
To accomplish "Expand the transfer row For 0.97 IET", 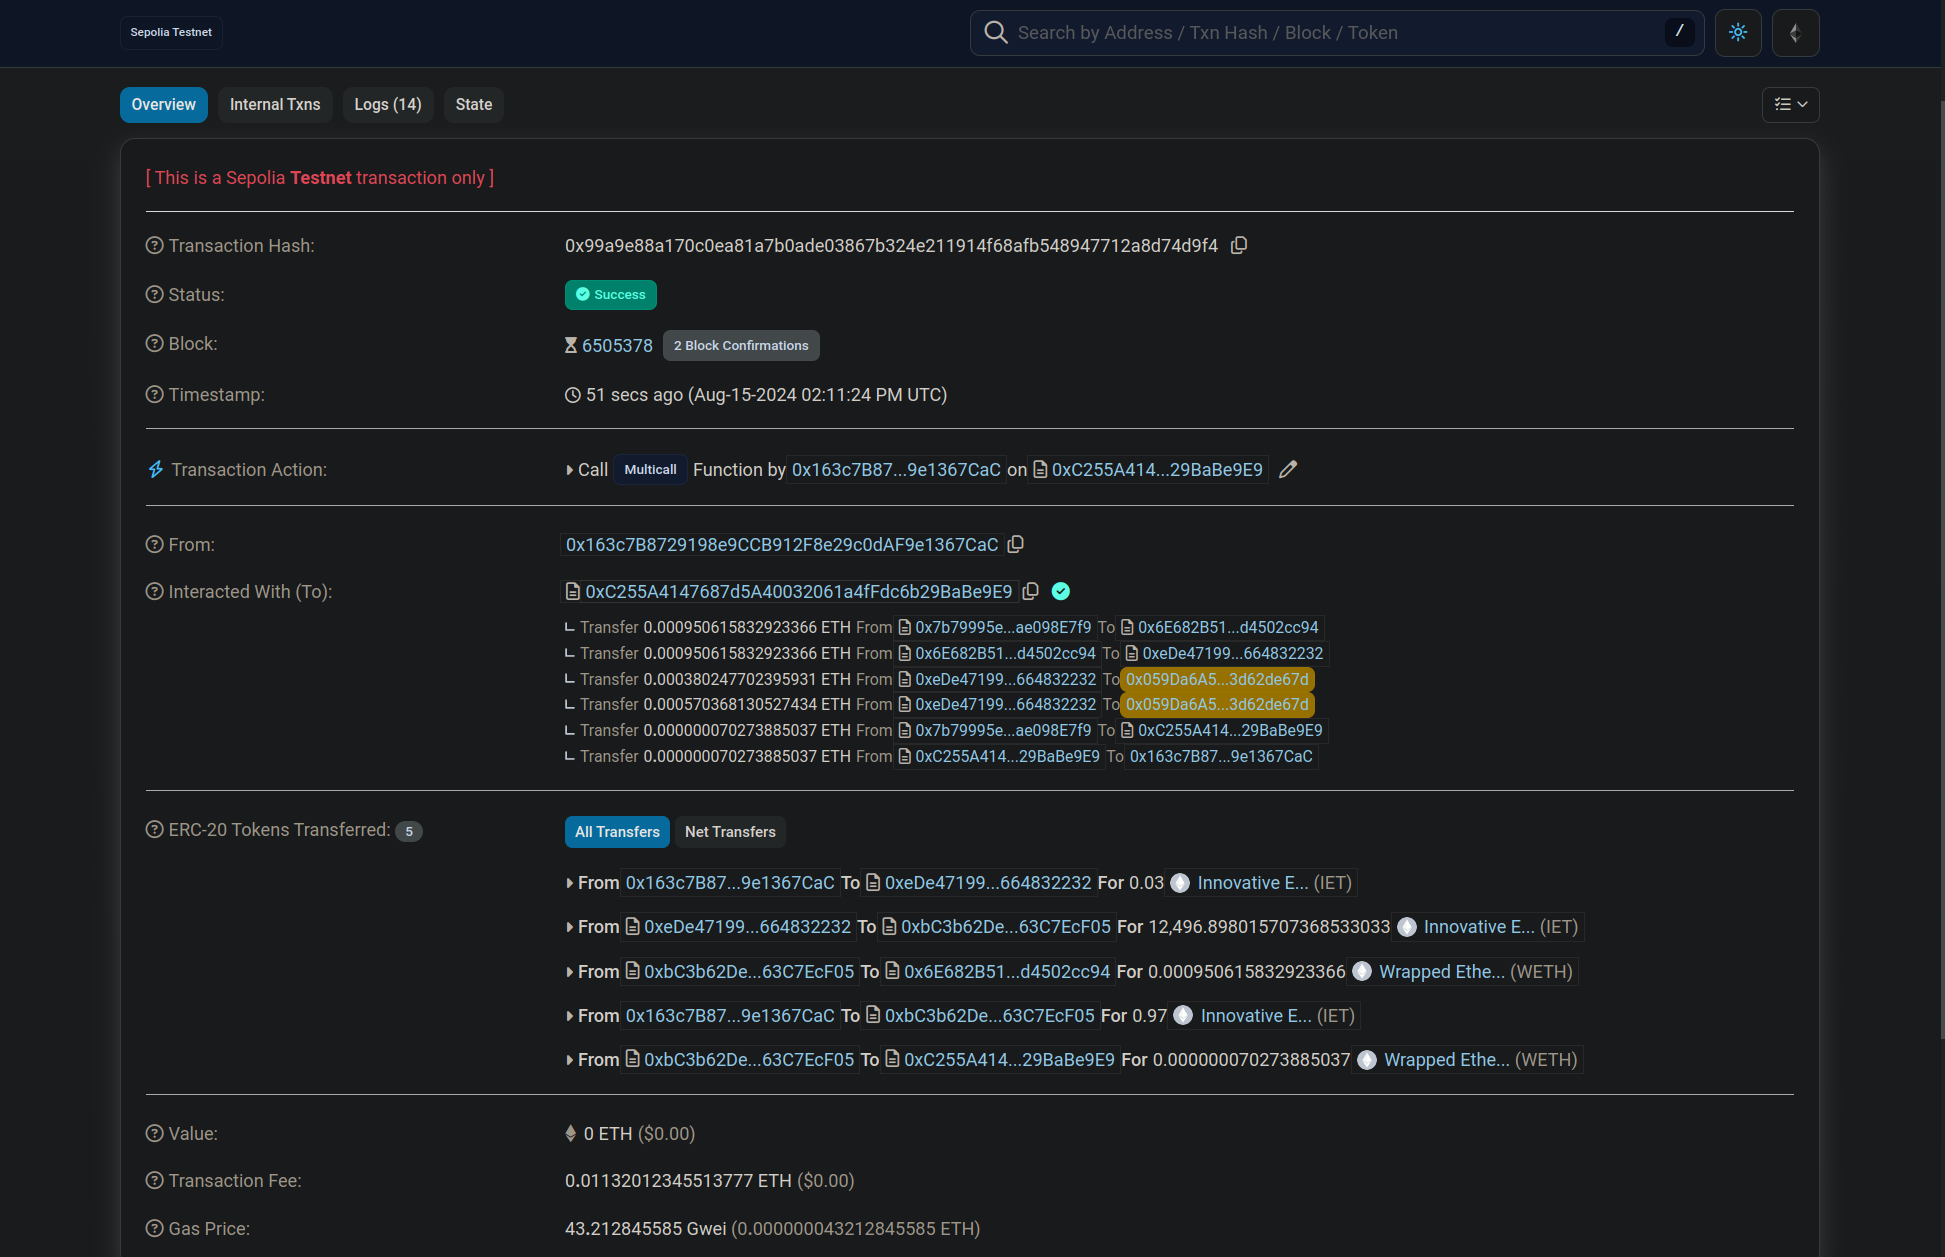I will [x=570, y=1016].
